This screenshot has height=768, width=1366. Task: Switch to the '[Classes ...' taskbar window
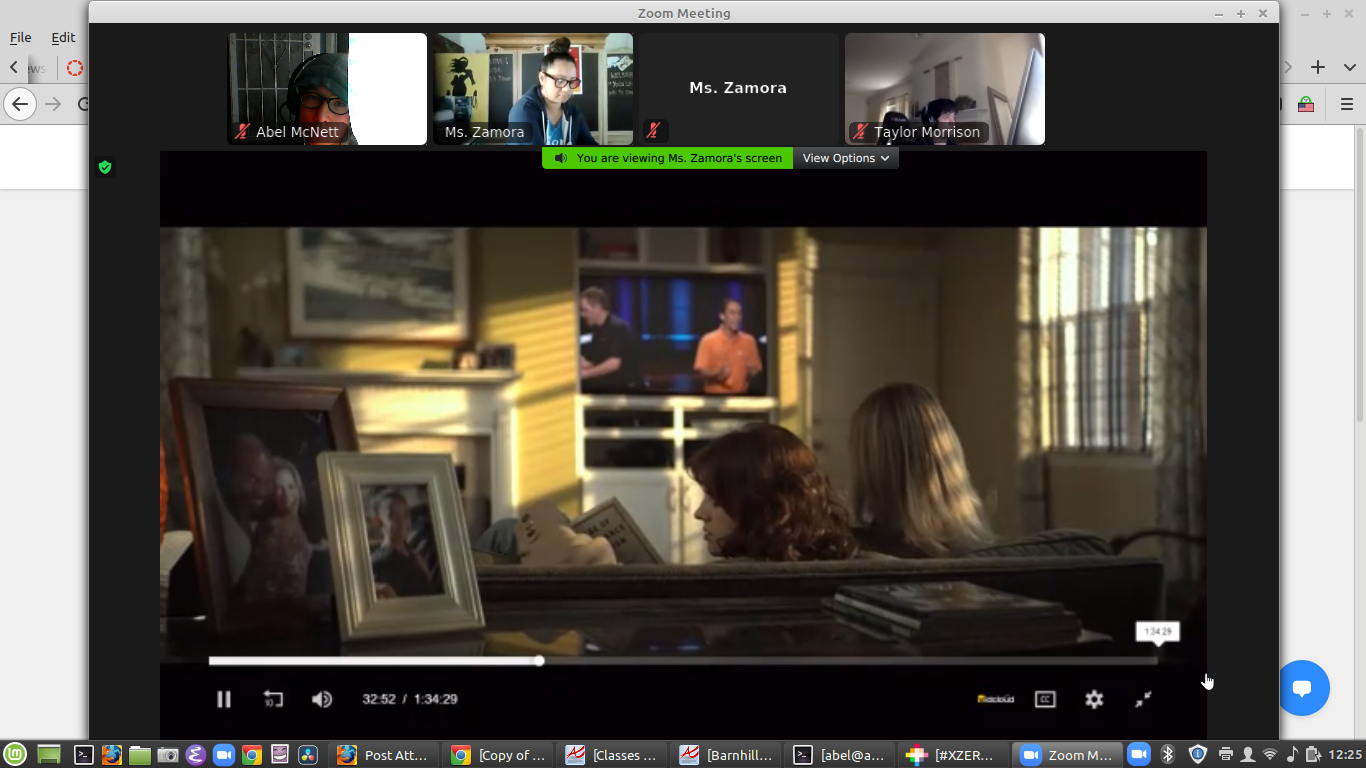(x=612, y=755)
